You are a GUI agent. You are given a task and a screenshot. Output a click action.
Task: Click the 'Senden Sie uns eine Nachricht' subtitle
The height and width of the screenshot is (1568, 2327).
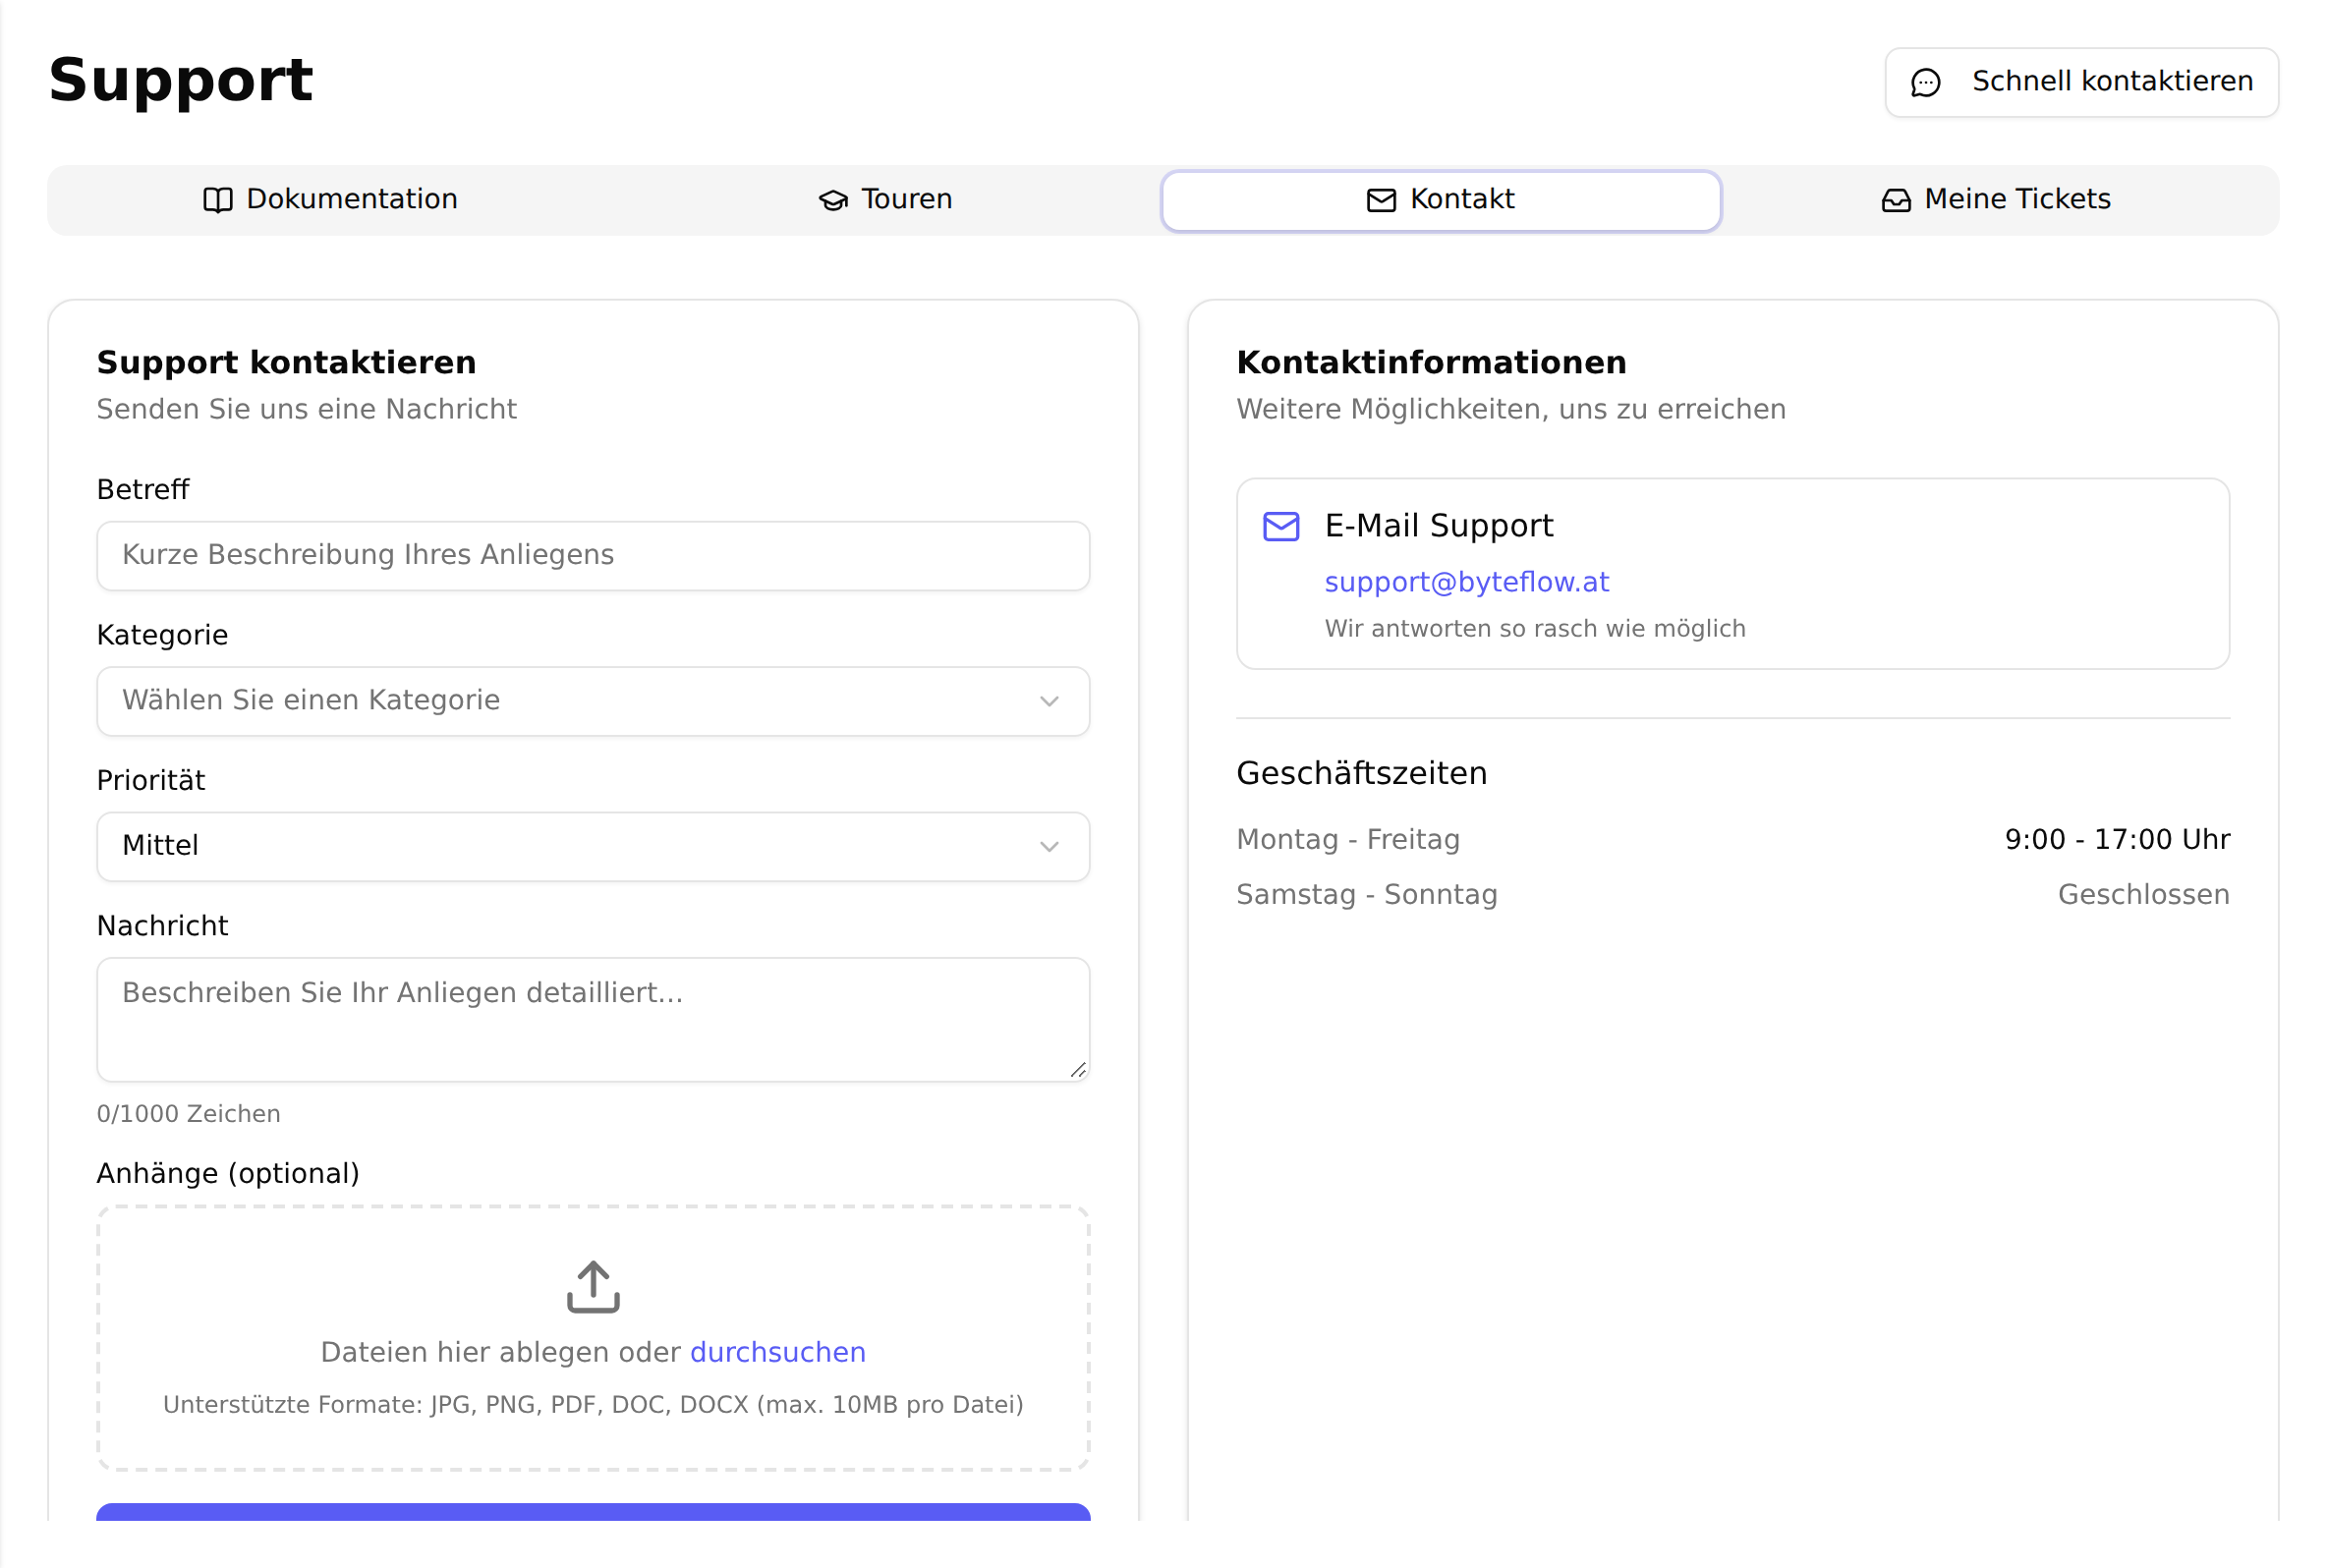pyautogui.click(x=306, y=409)
